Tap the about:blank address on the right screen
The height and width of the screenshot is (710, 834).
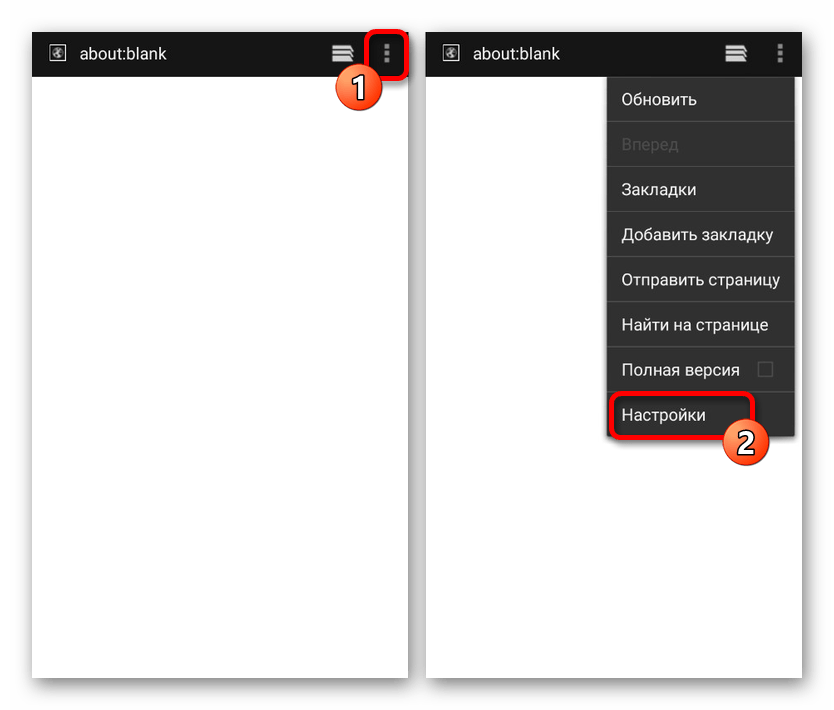pos(516,54)
